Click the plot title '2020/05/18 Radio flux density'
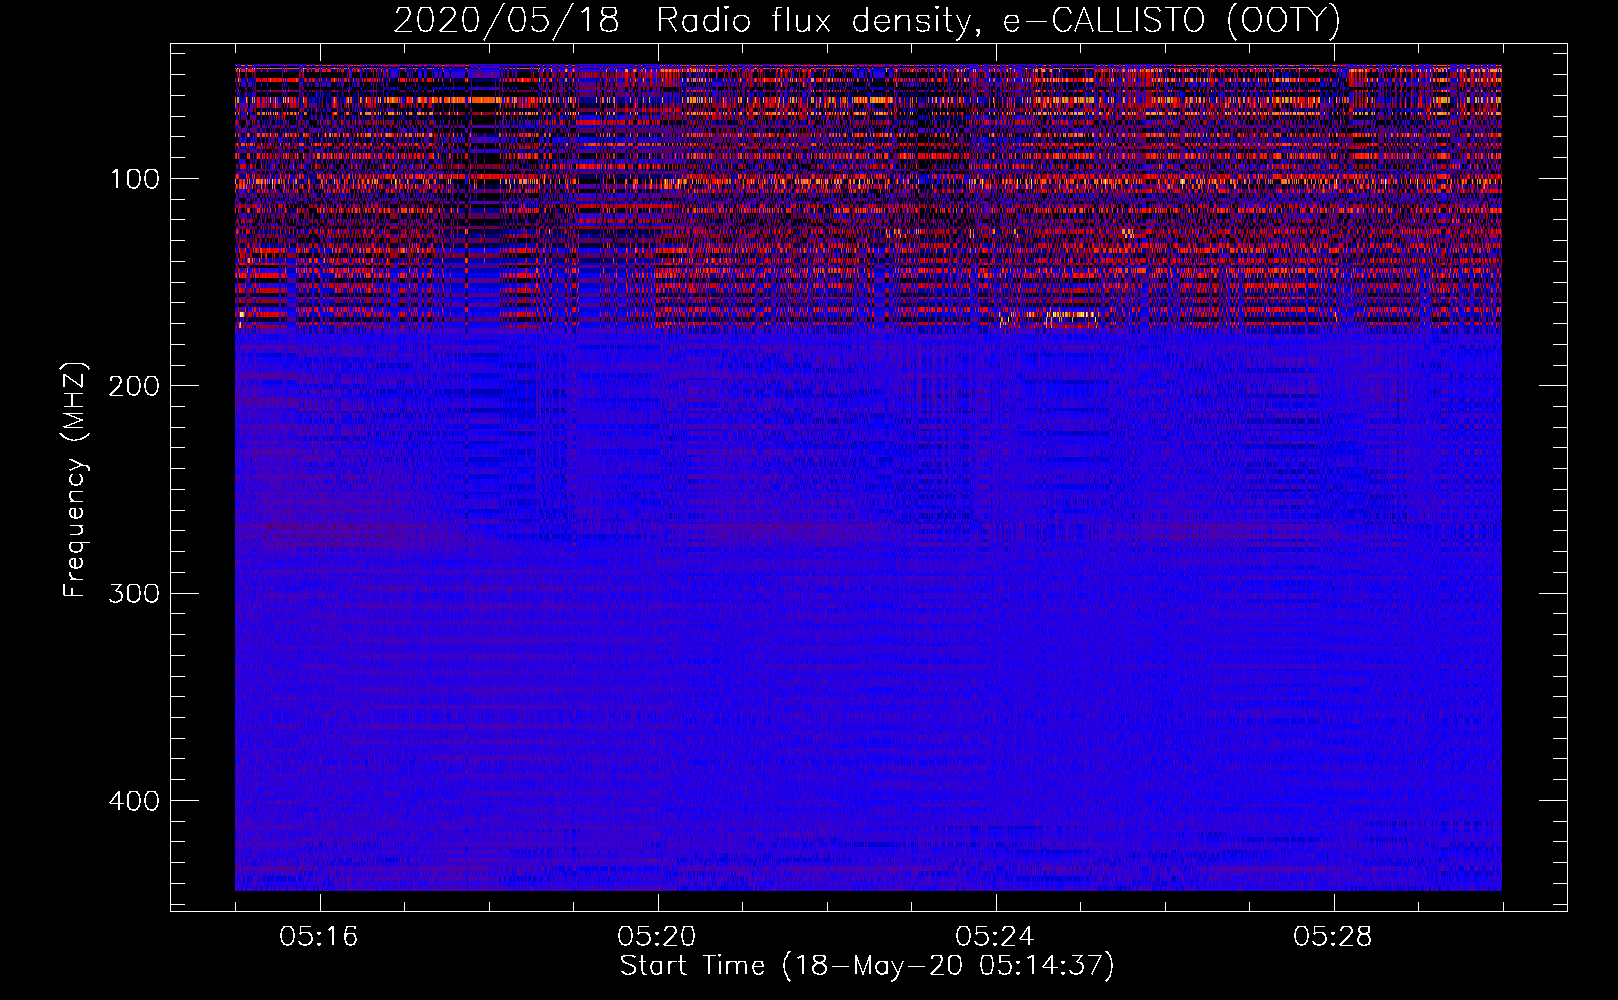The width and height of the screenshot is (1618, 1000). click(x=866, y=21)
